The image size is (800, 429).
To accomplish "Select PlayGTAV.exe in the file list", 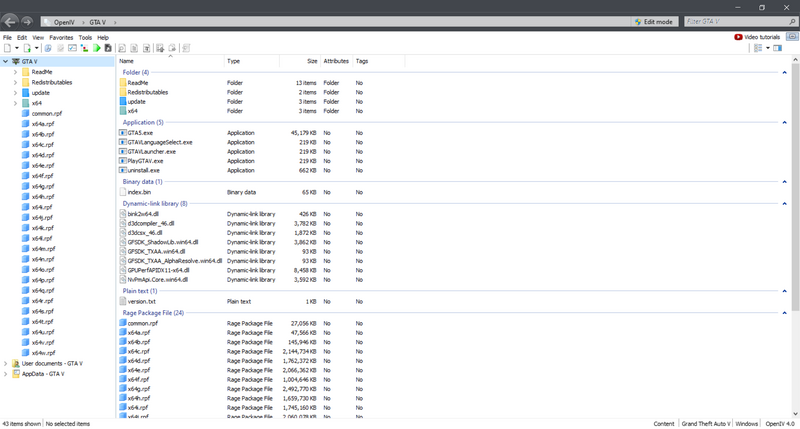I will pyautogui.click(x=145, y=161).
